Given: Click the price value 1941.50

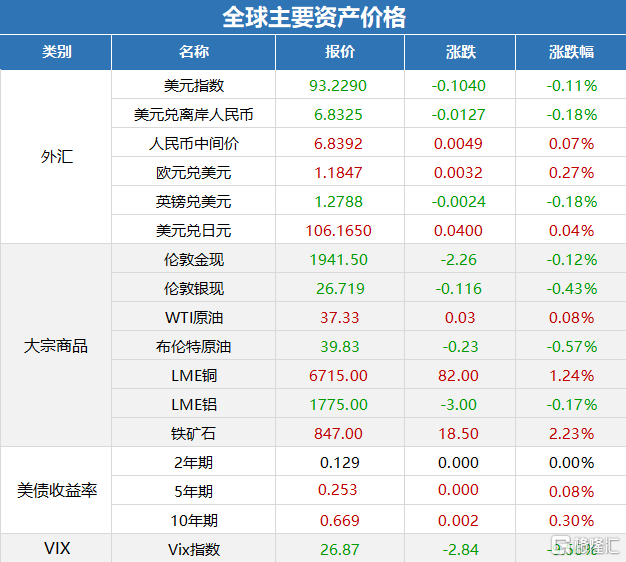Looking at the screenshot, I should (339, 260).
